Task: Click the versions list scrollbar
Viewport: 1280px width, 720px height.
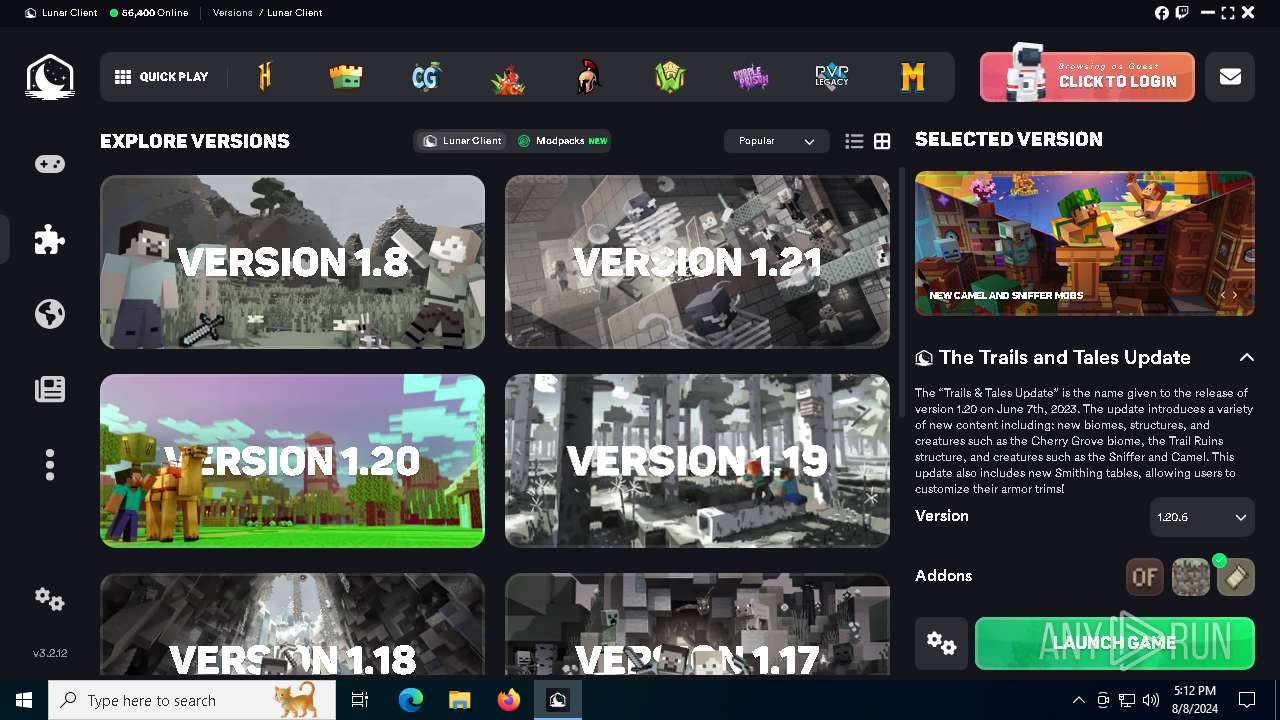Action: click(903, 293)
